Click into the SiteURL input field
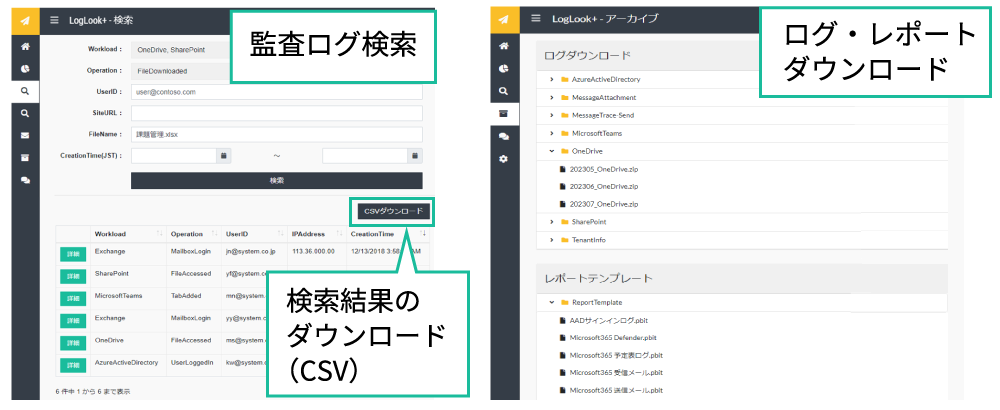 (276, 113)
